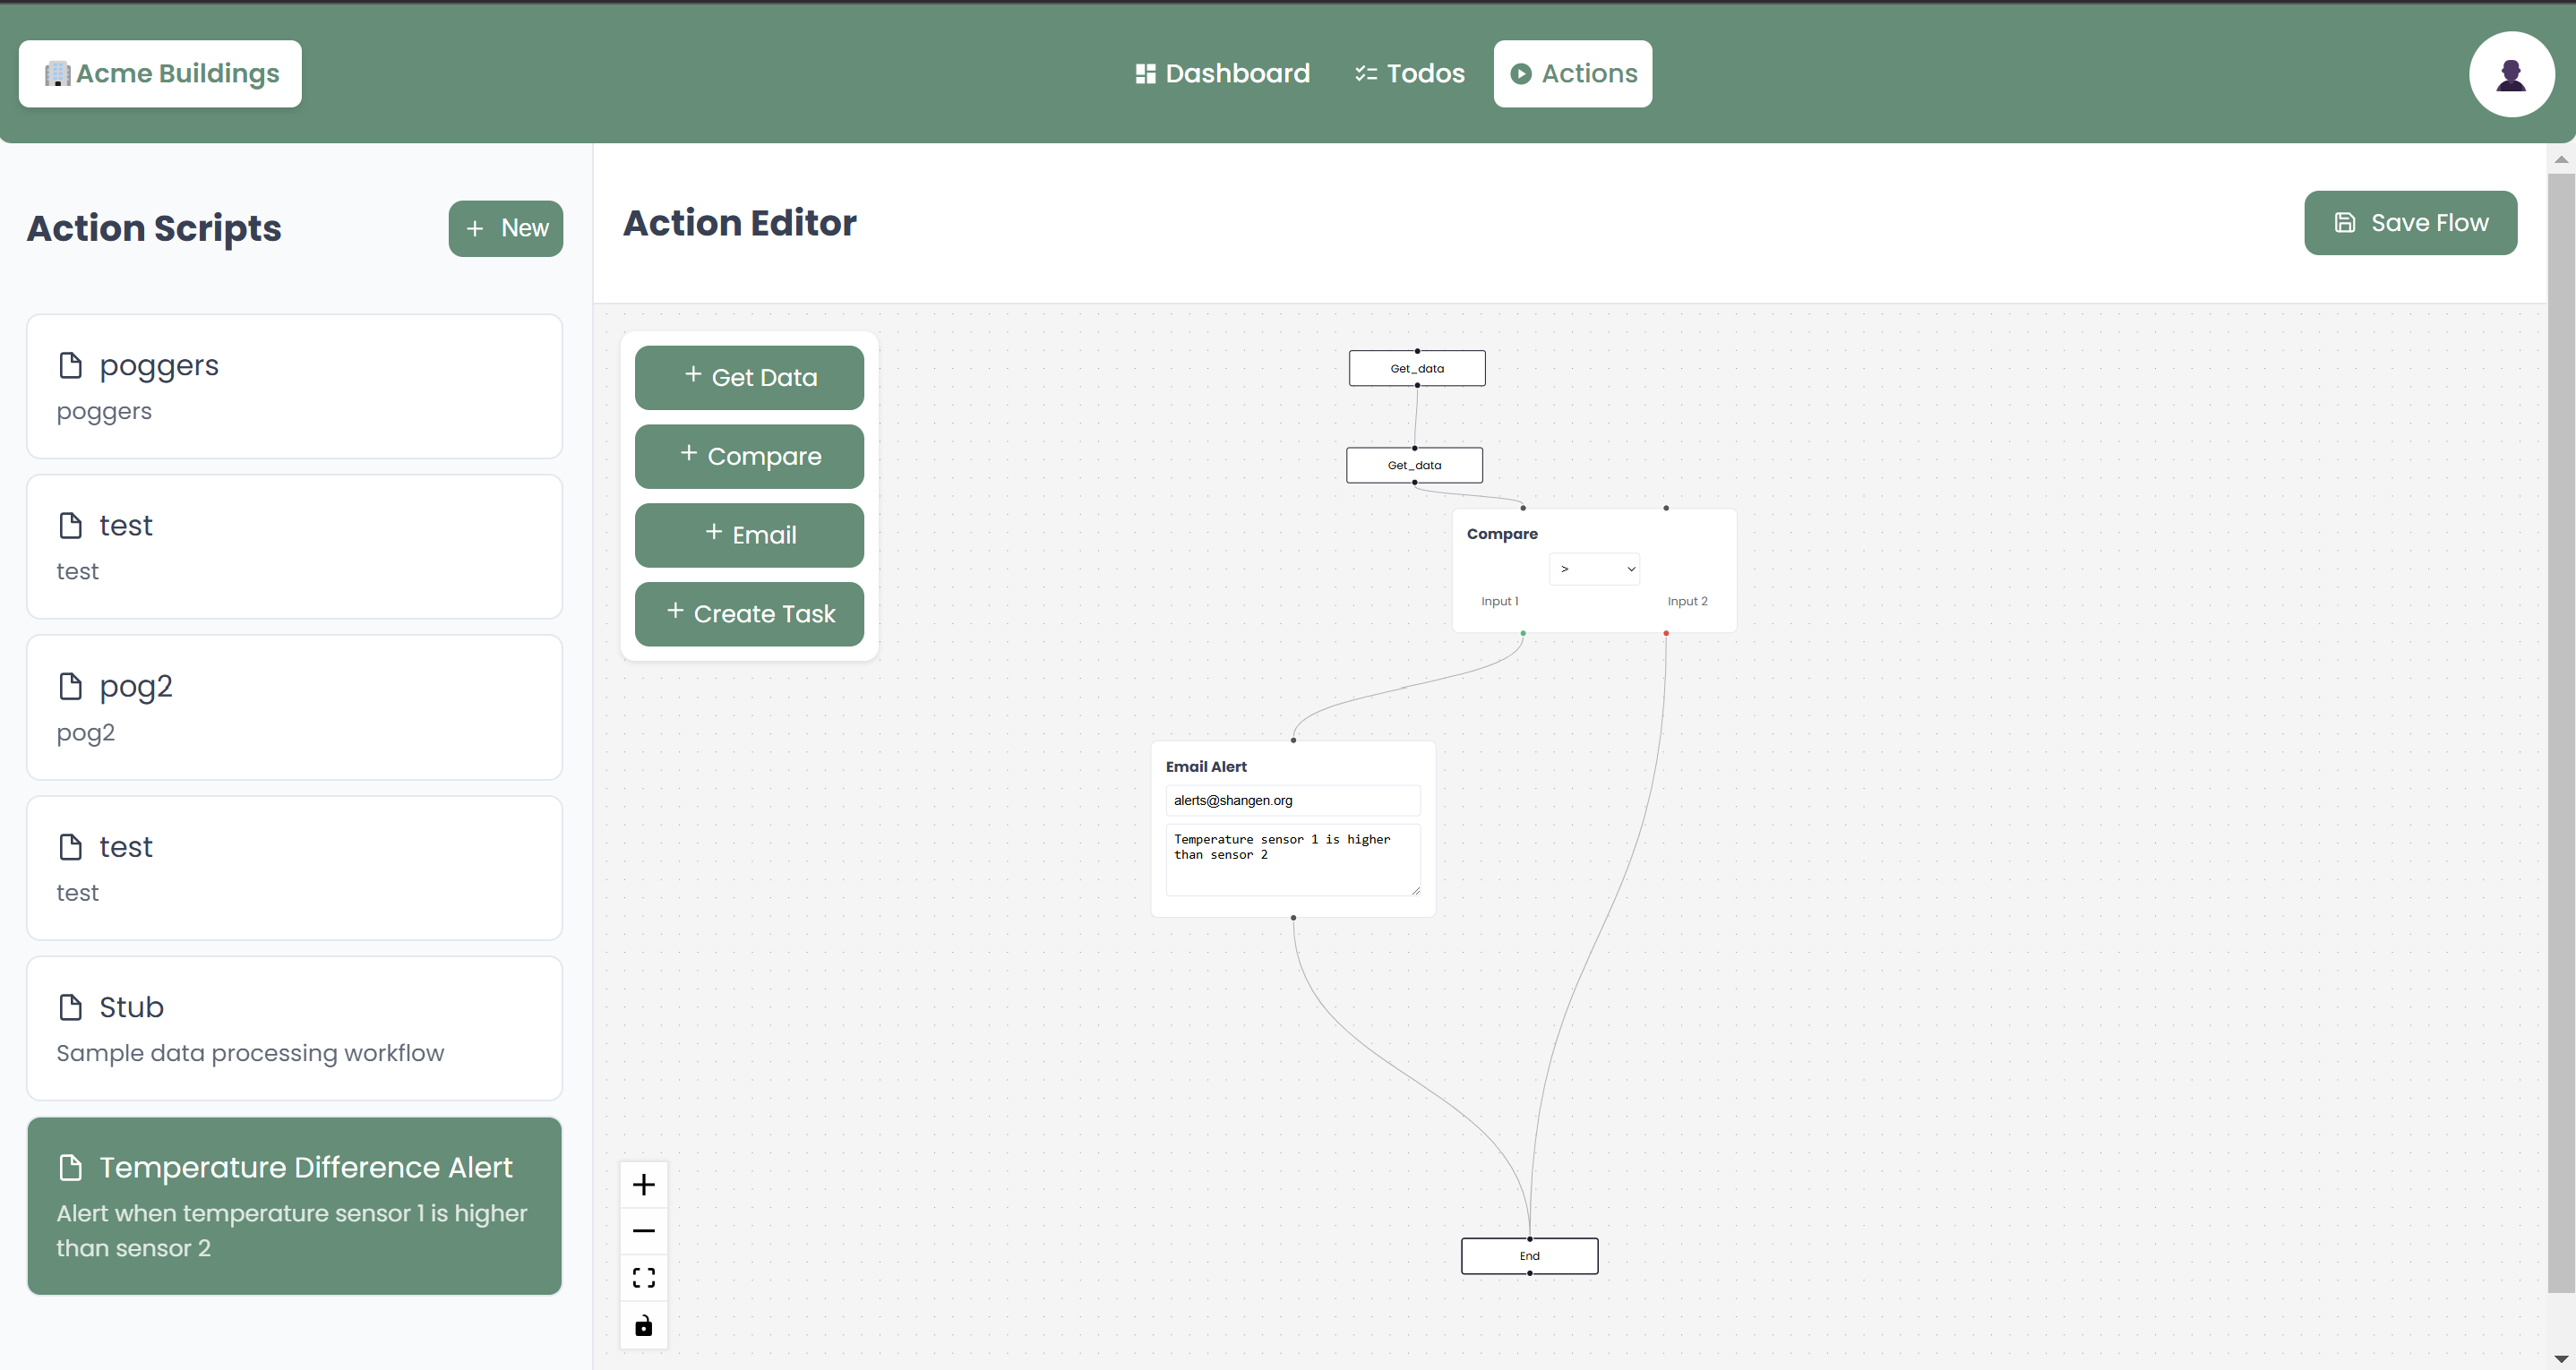Click the Stub script file icon
2576x1370 pixels.
[x=70, y=1007]
